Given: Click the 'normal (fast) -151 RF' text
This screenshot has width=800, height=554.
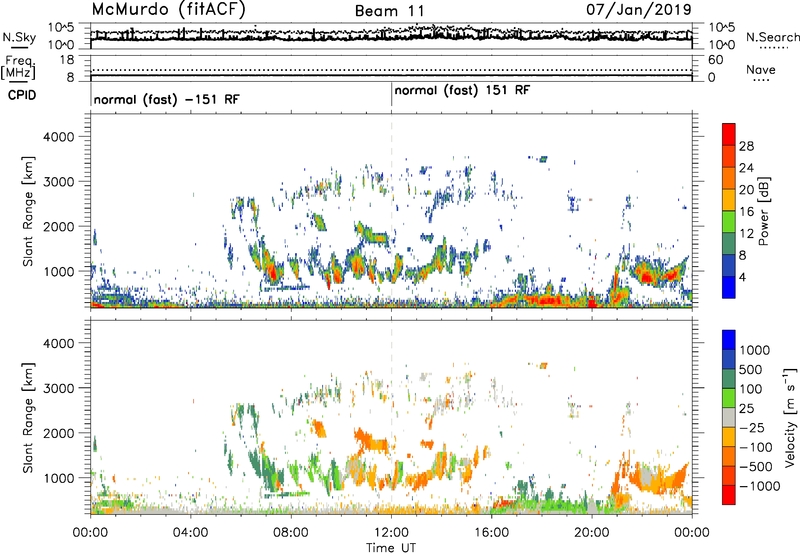Looking at the screenshot, I should click(x=166, y=99).
